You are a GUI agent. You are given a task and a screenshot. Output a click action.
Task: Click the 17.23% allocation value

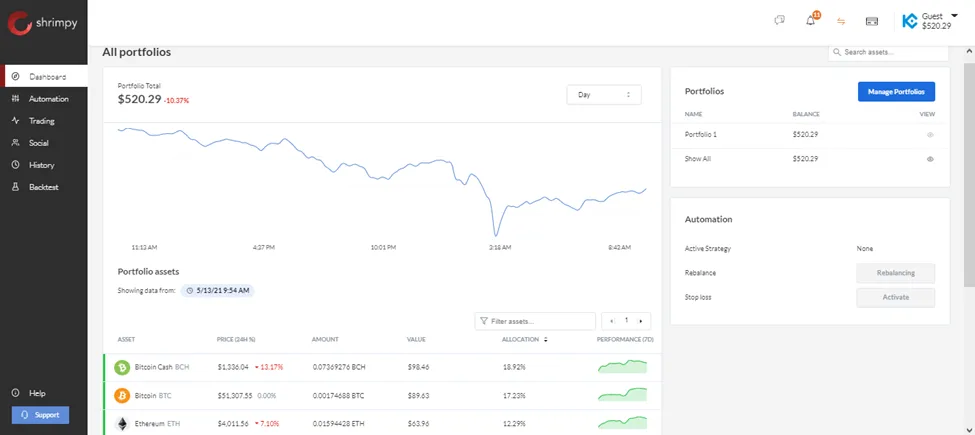click(514, 395)
